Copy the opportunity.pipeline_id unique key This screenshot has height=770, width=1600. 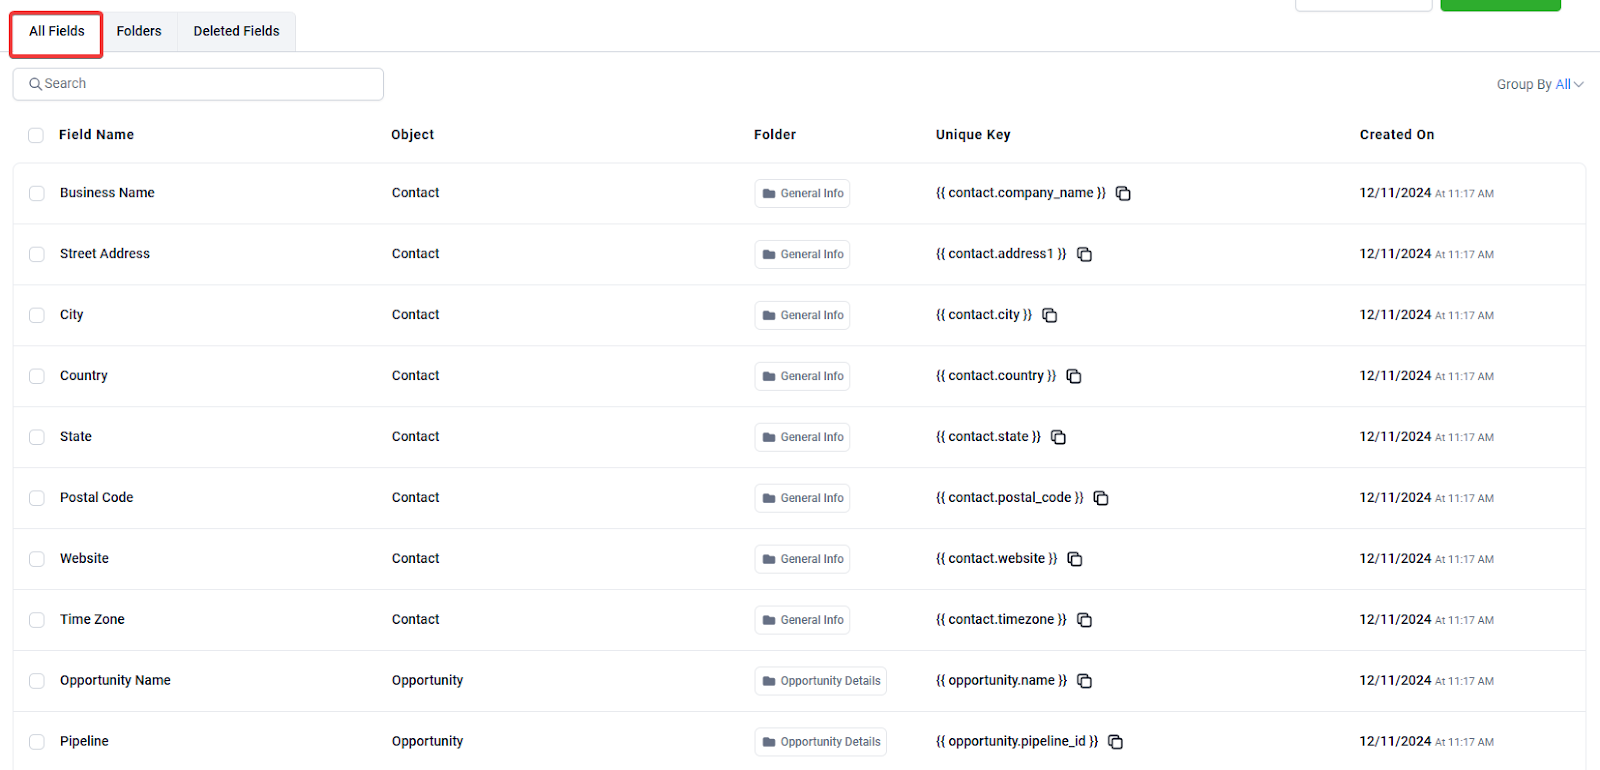(1116, 742)
